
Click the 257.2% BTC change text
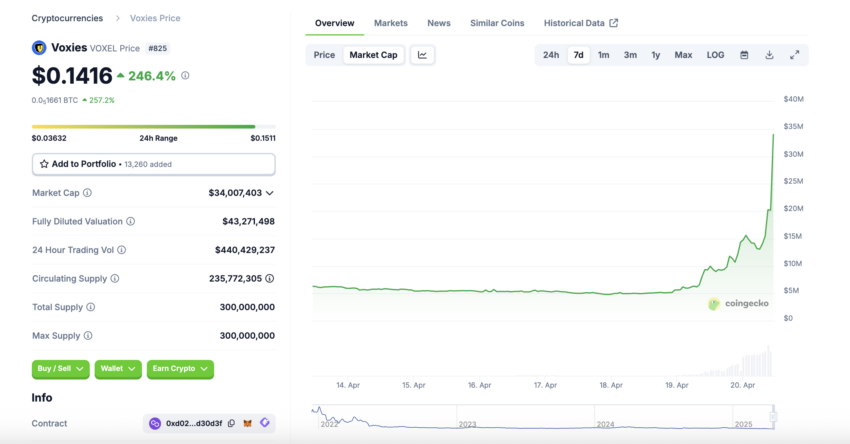(102, 100)
